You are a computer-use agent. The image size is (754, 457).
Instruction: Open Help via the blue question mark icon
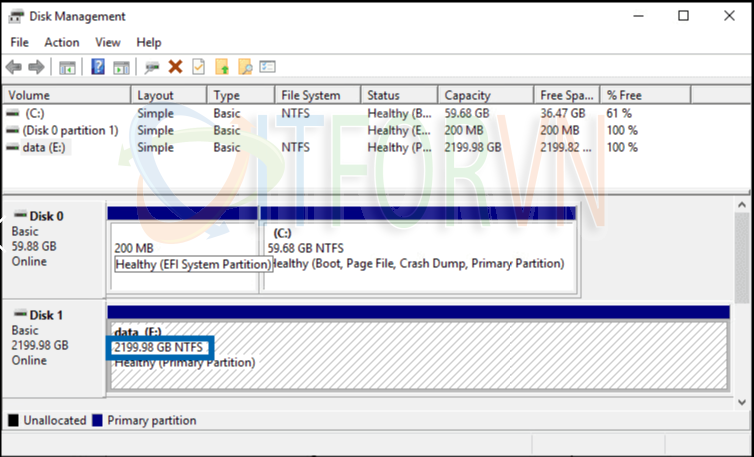pos(98,67)
